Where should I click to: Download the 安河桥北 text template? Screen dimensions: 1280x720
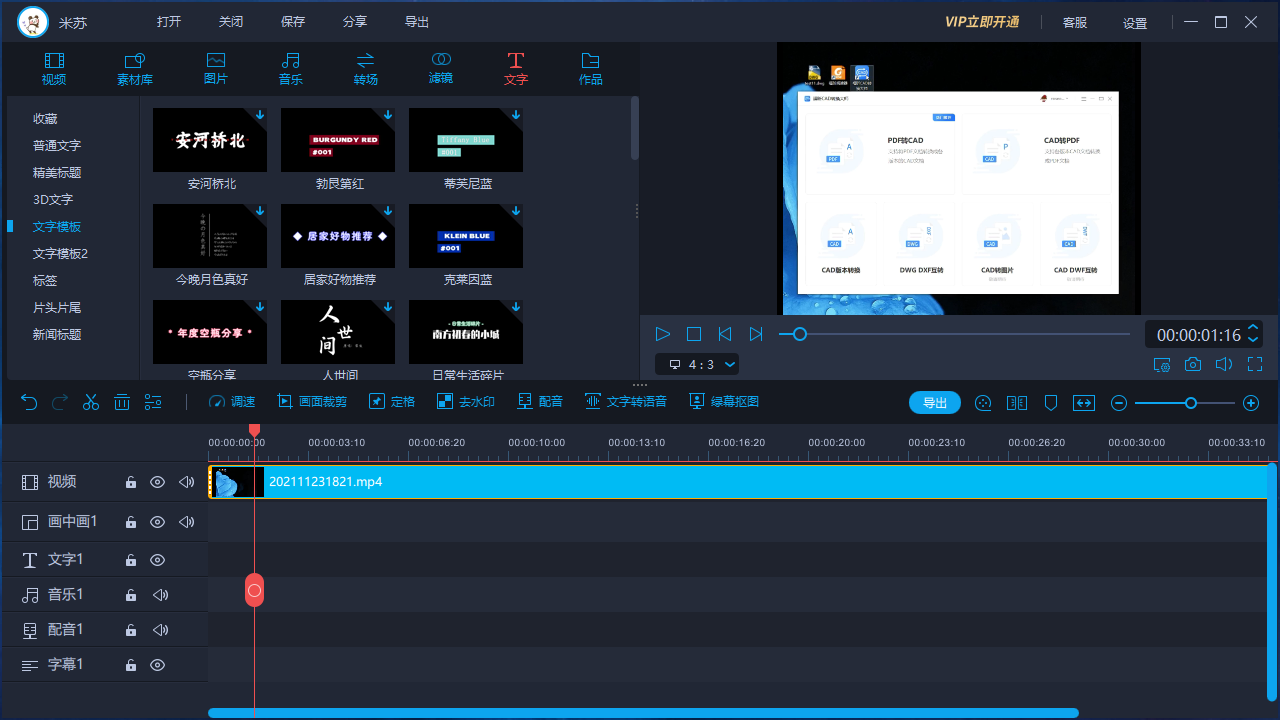tap(260, 116)
